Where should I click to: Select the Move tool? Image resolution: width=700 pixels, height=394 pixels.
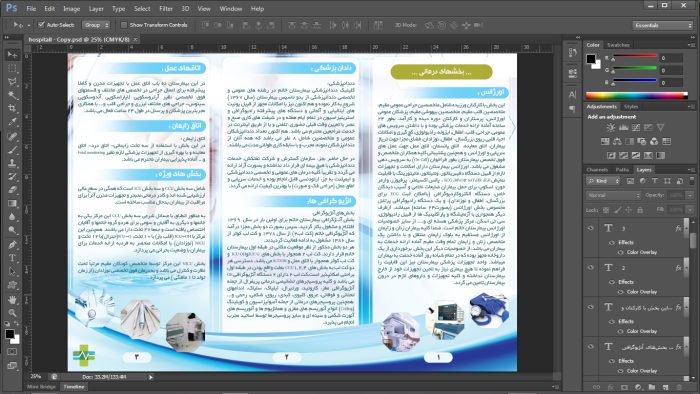tap(12, 54)
